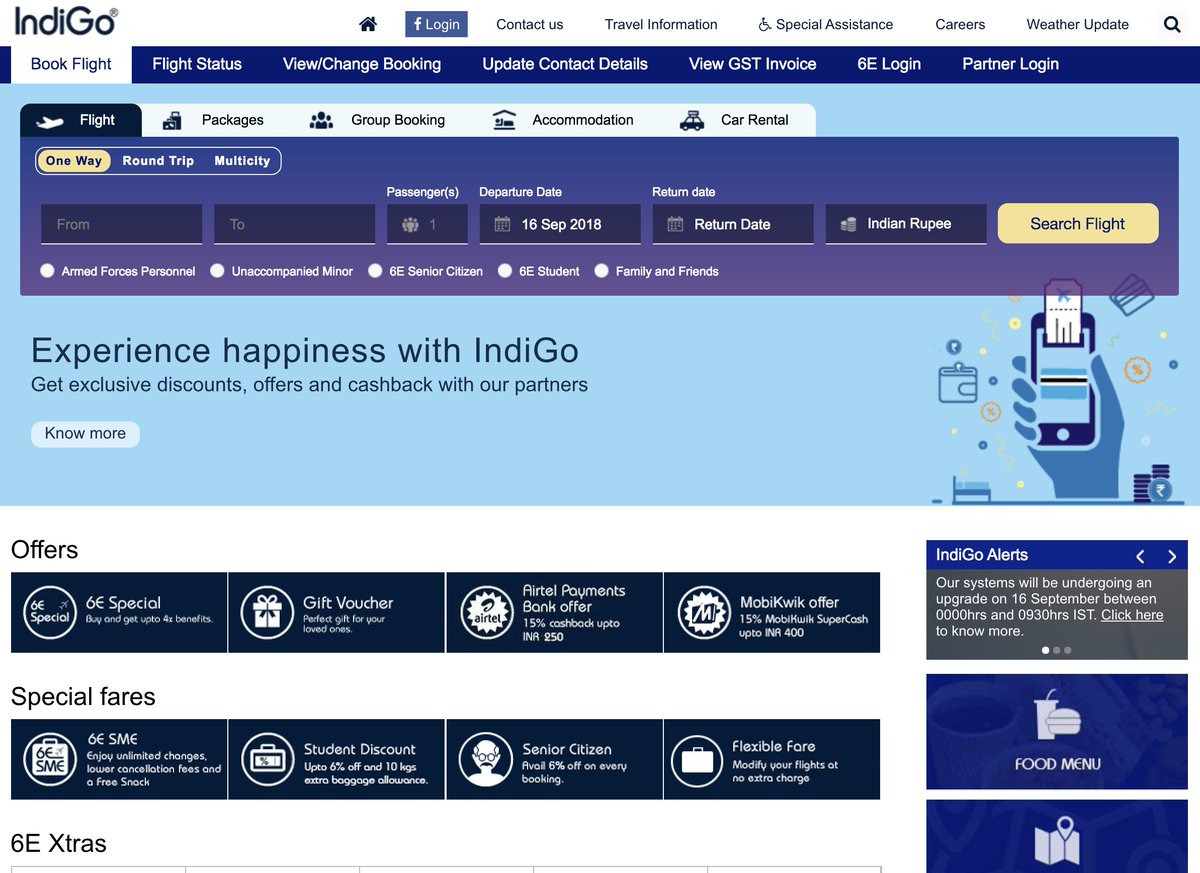
Task: Open the Contact us link
Action: tap(530, 24)
